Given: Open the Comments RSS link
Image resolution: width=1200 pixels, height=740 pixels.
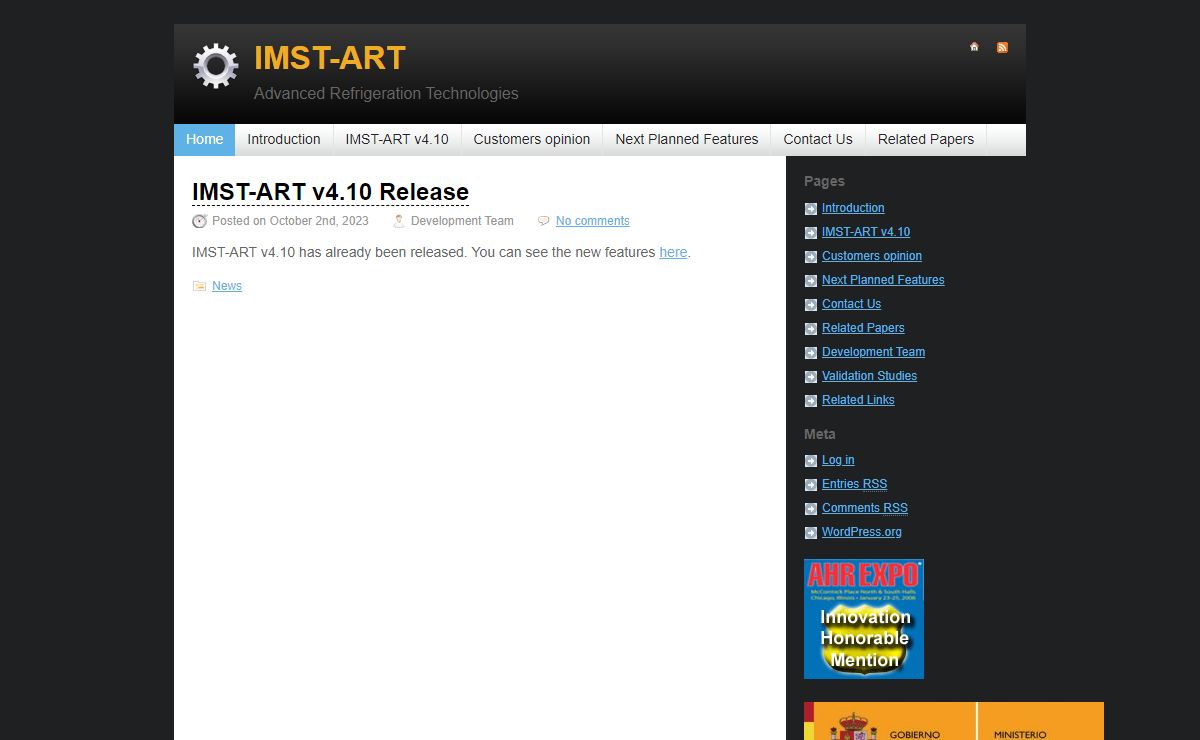Looking at the screenshot, I should (865, 508).
